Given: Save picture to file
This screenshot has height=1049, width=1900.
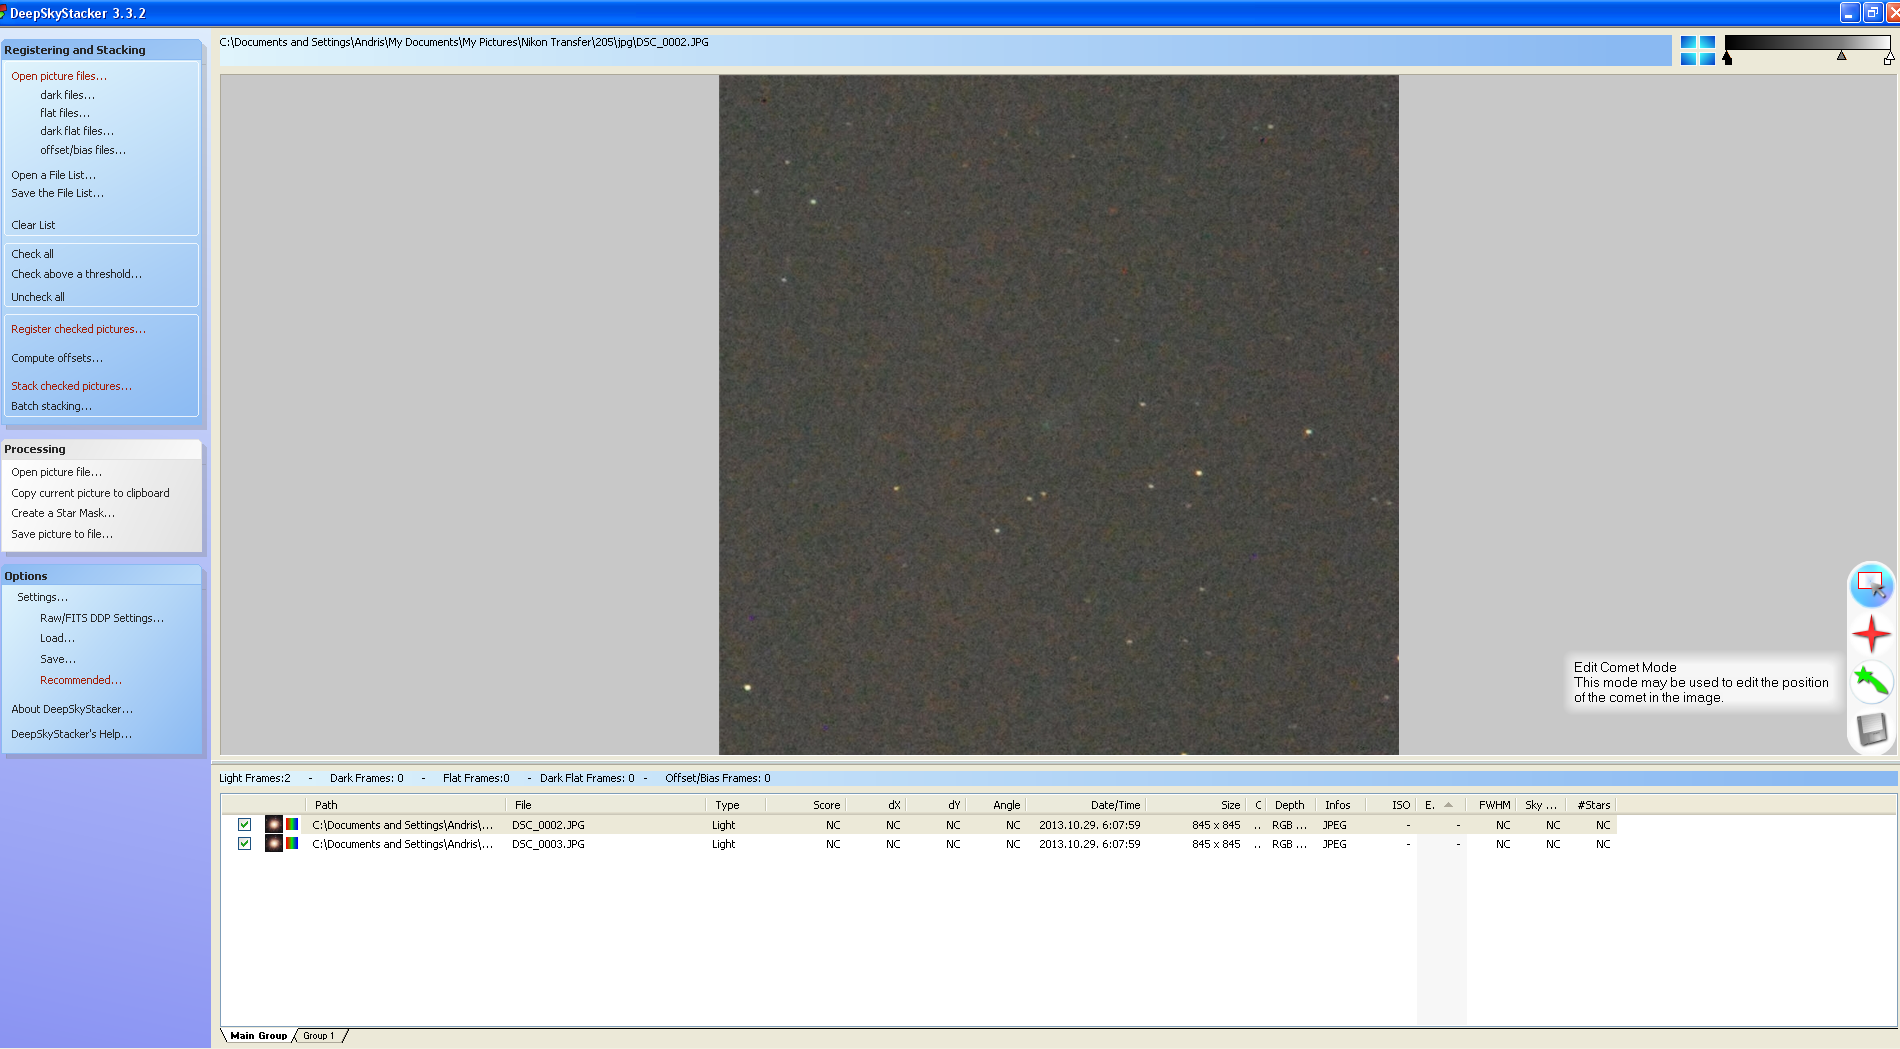Looking at the screenshot, I should click(62, 534).
